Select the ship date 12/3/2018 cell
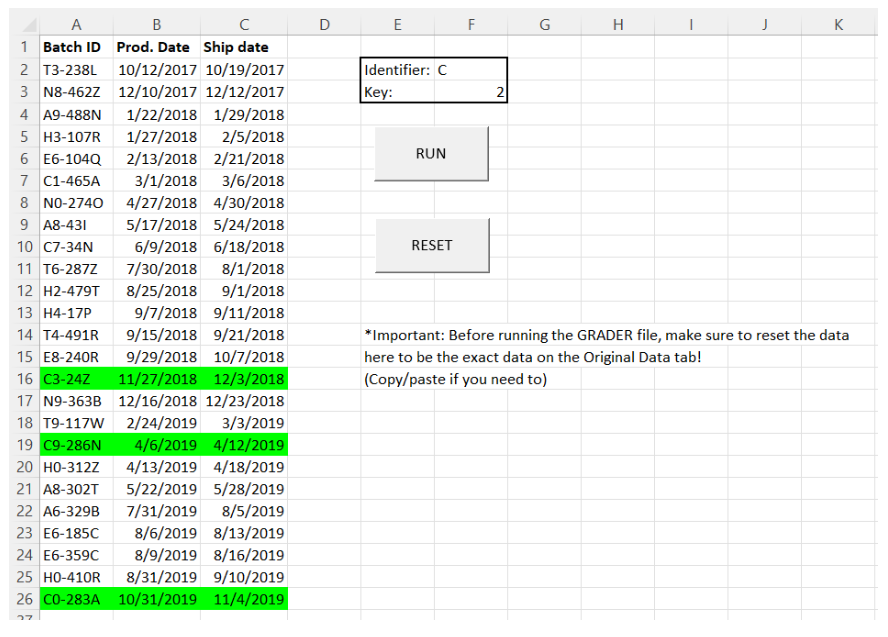The width and height of the screenshot is (888, 637). (x=243, y=378)
